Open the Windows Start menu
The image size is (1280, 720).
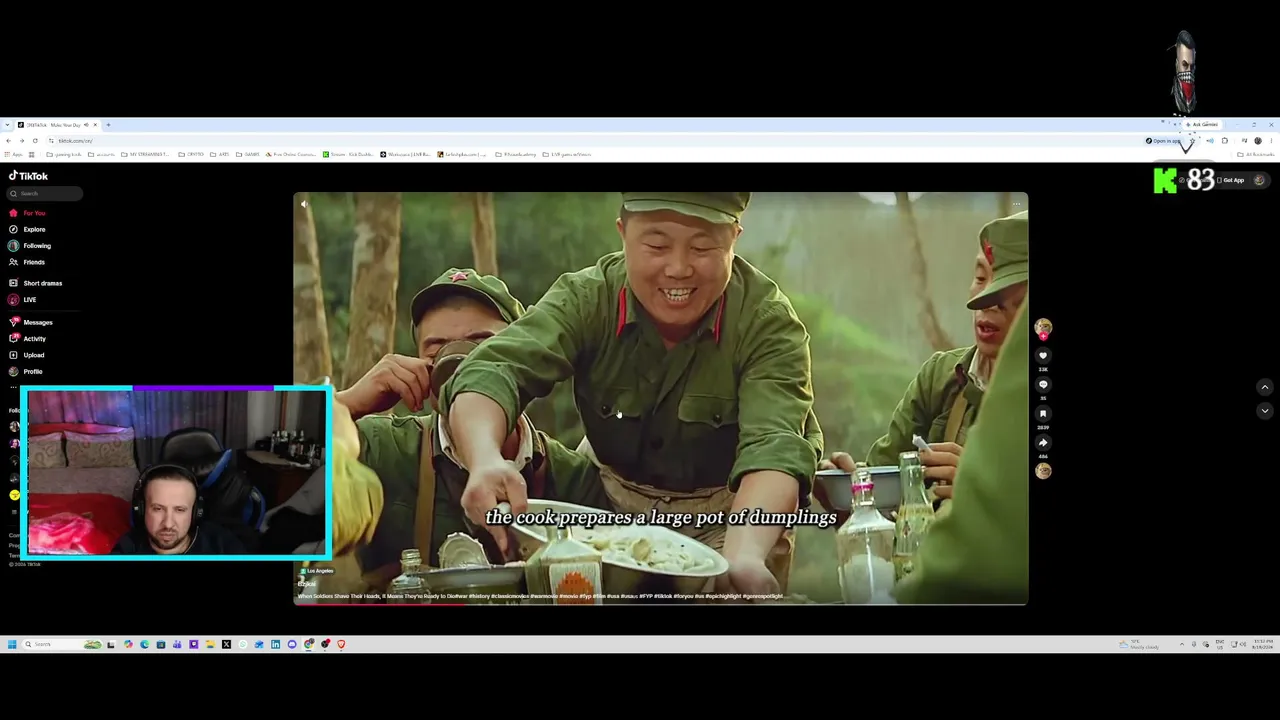tap(11, 644)
